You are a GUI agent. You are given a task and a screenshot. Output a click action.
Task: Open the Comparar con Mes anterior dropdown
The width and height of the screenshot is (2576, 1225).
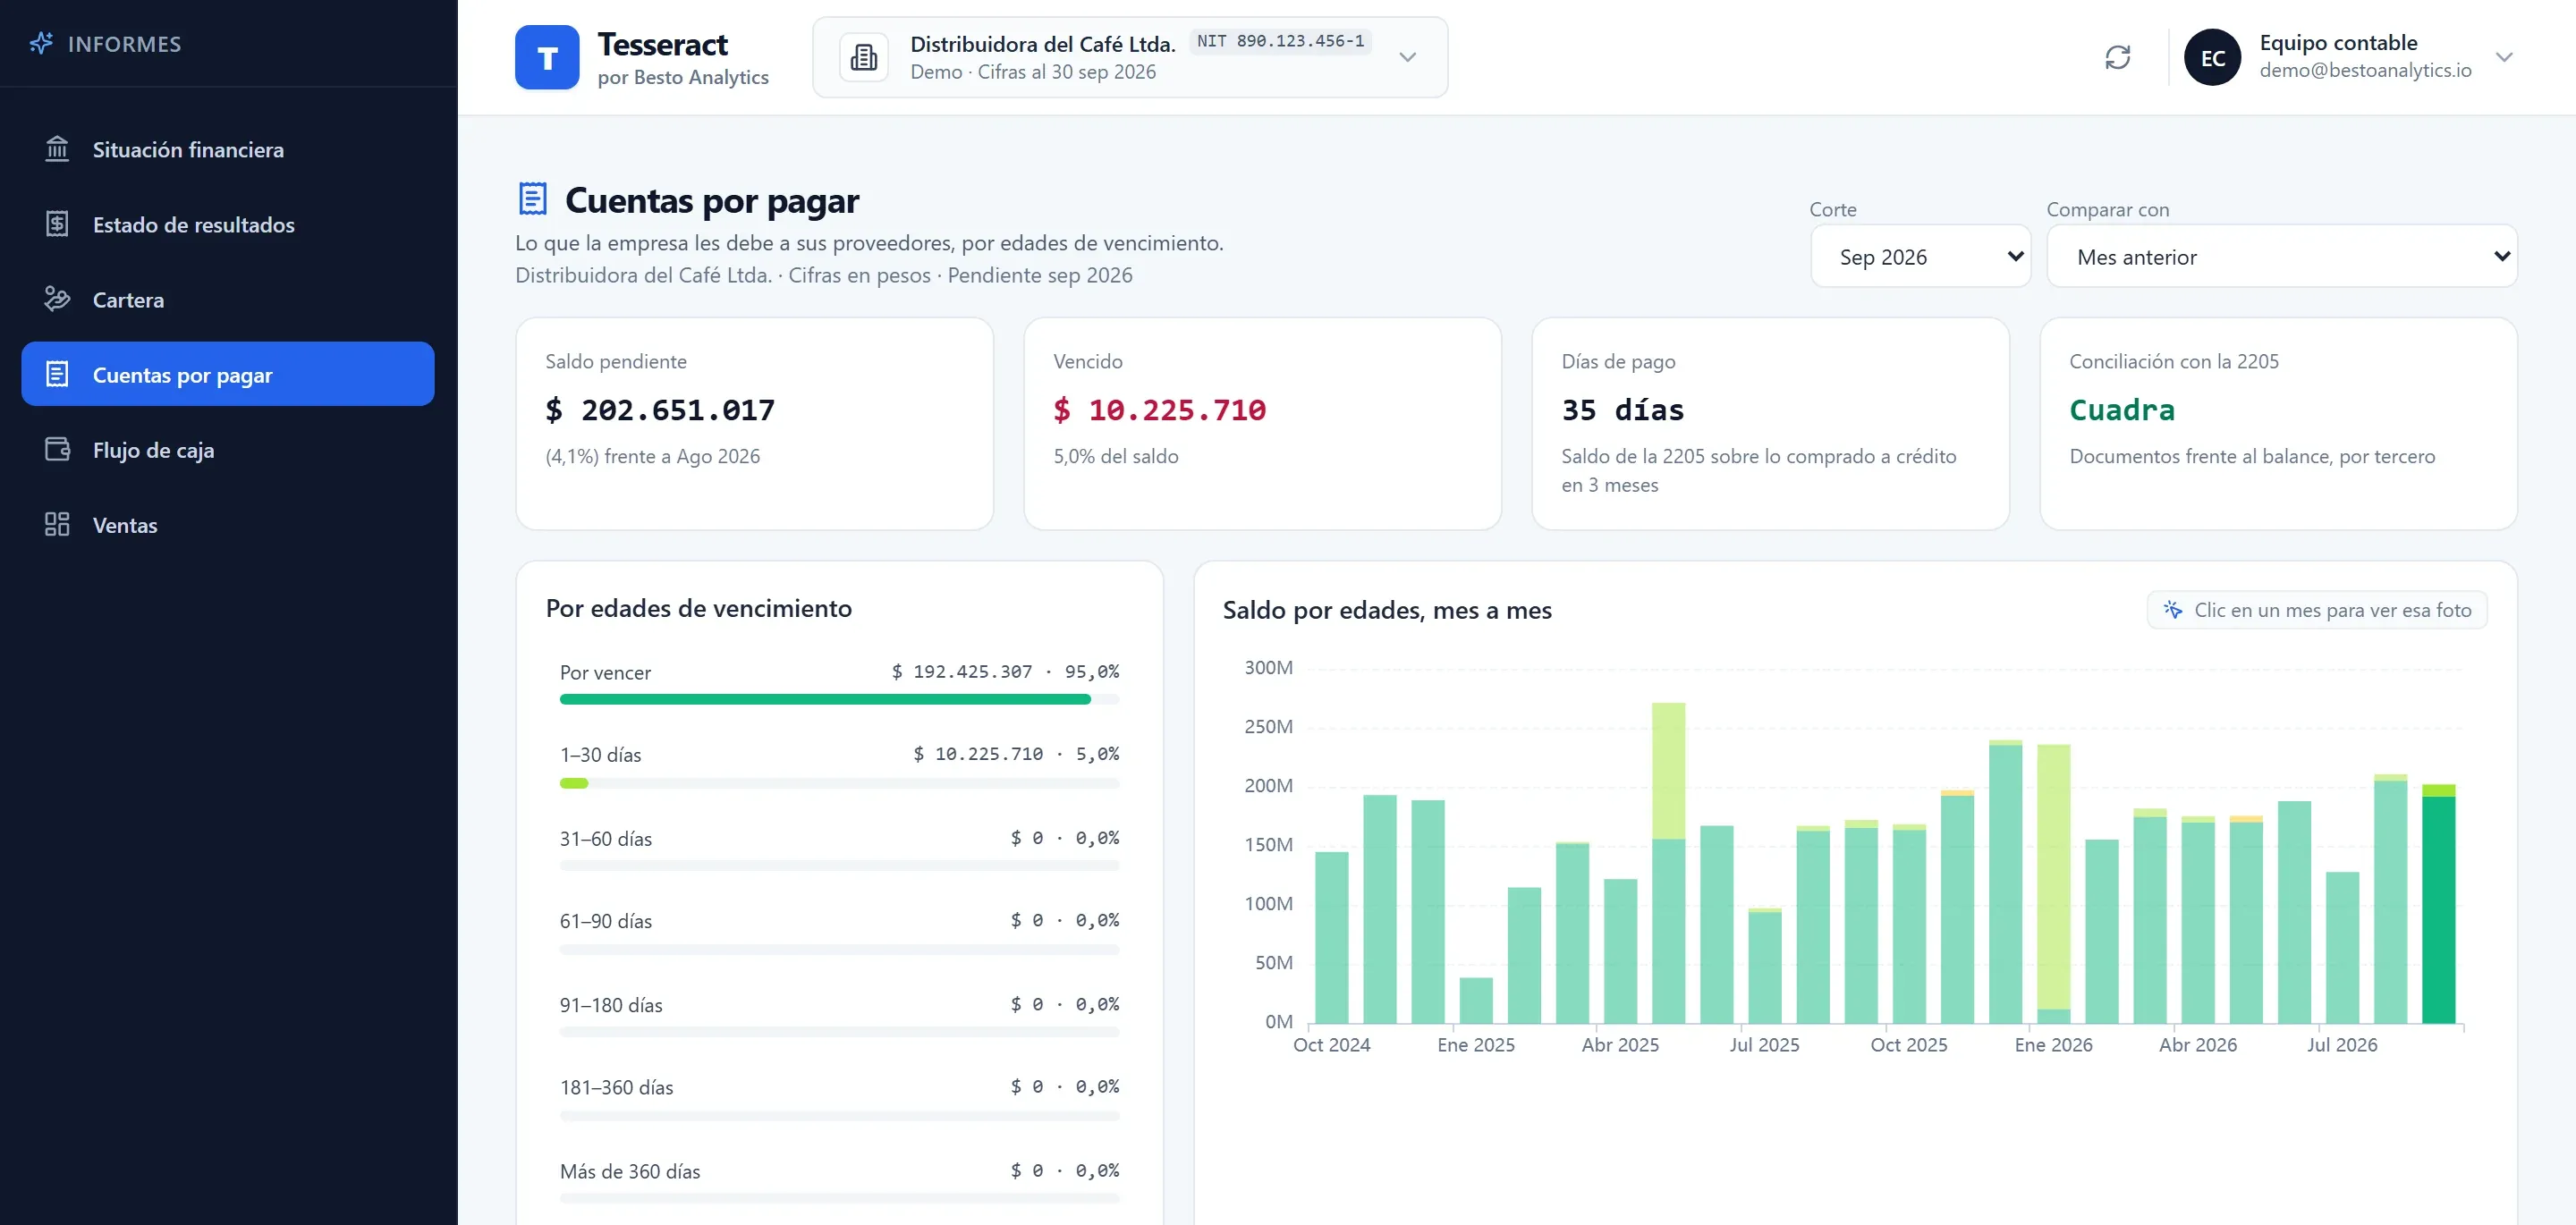(x=2281, y=256)
